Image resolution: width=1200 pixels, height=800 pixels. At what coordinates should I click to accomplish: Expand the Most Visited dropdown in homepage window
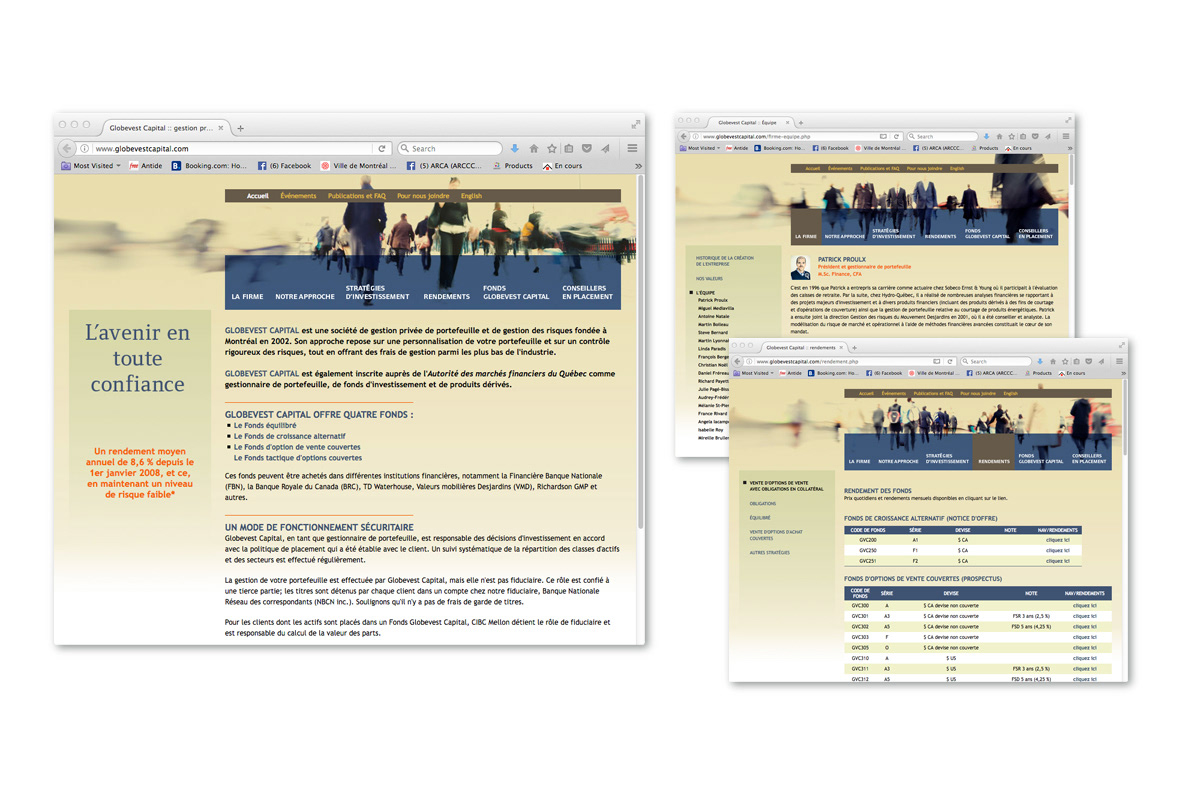[x=91, y=166]
